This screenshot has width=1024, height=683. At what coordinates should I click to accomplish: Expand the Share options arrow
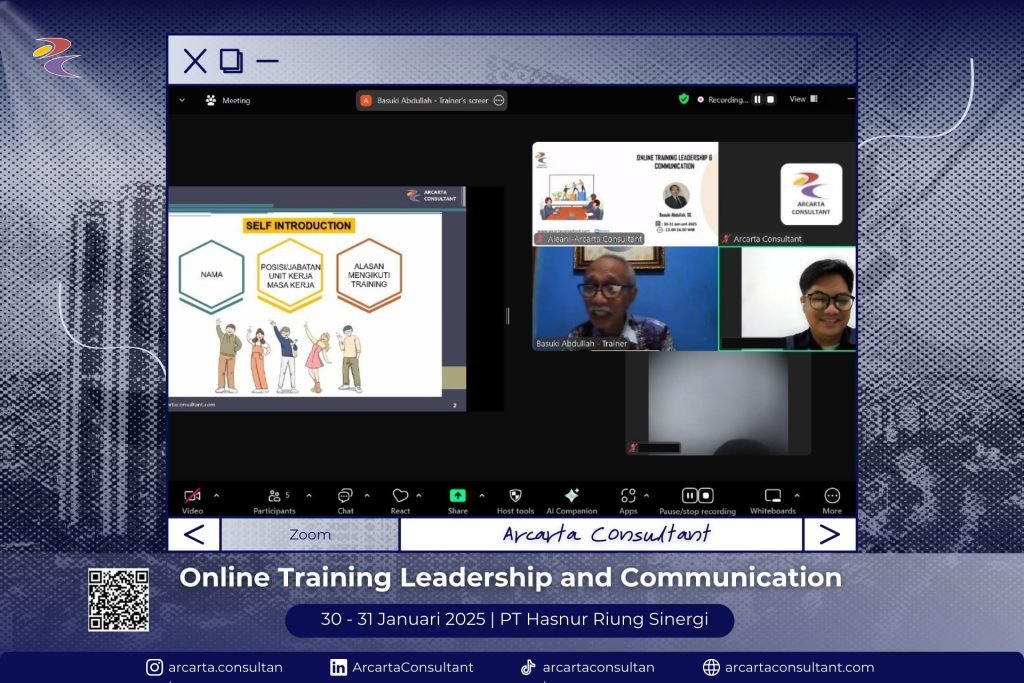pos(482,495)
